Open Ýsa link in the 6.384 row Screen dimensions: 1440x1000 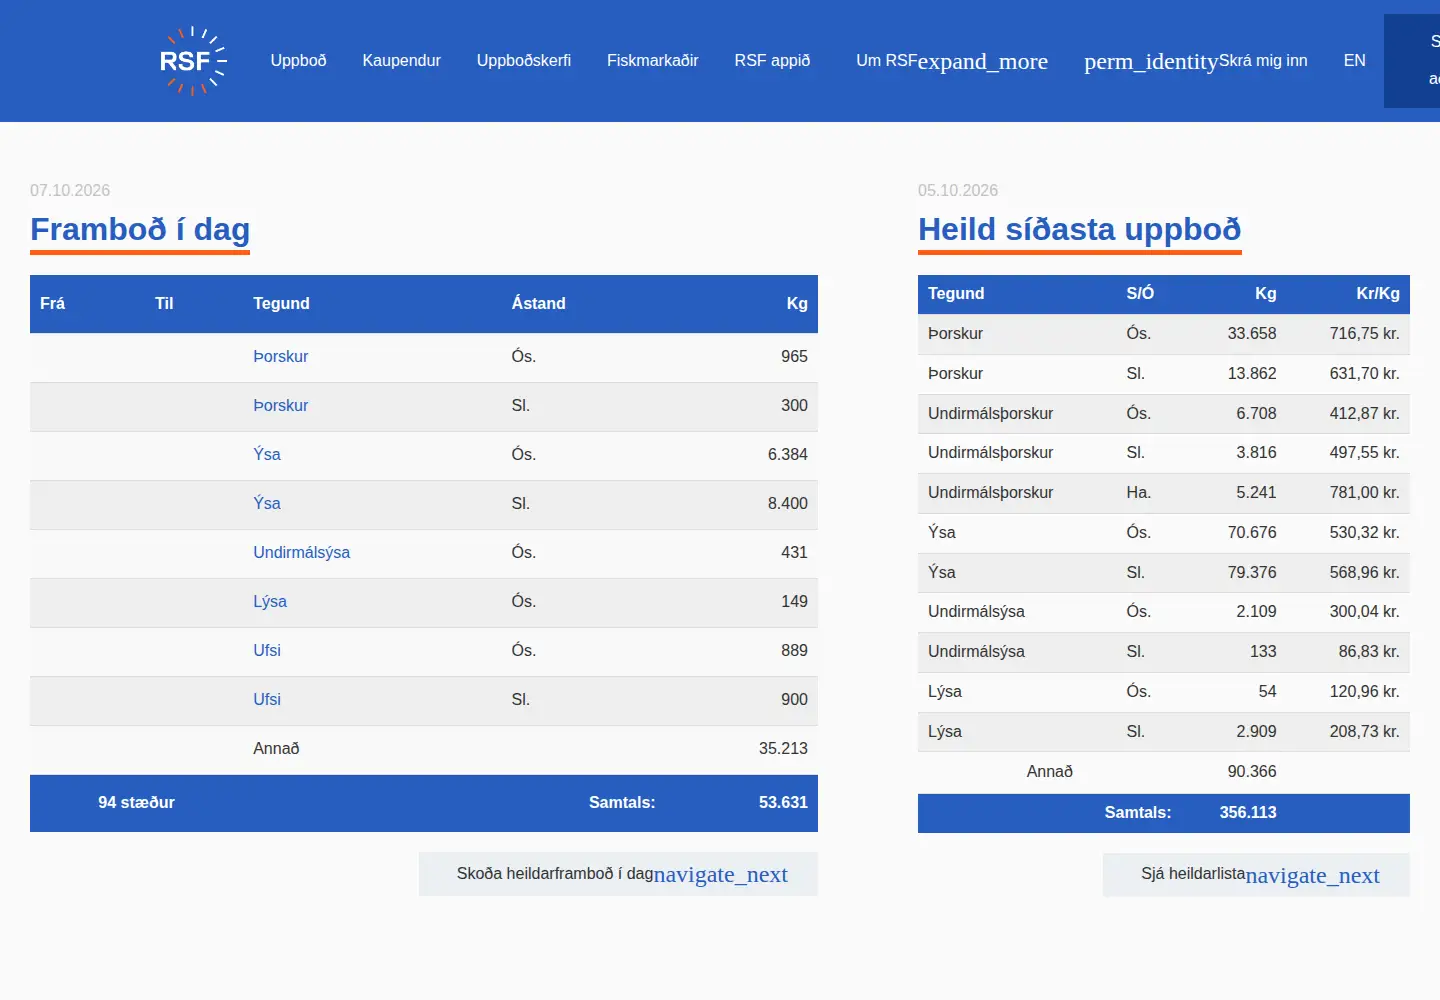pos(267,455)
